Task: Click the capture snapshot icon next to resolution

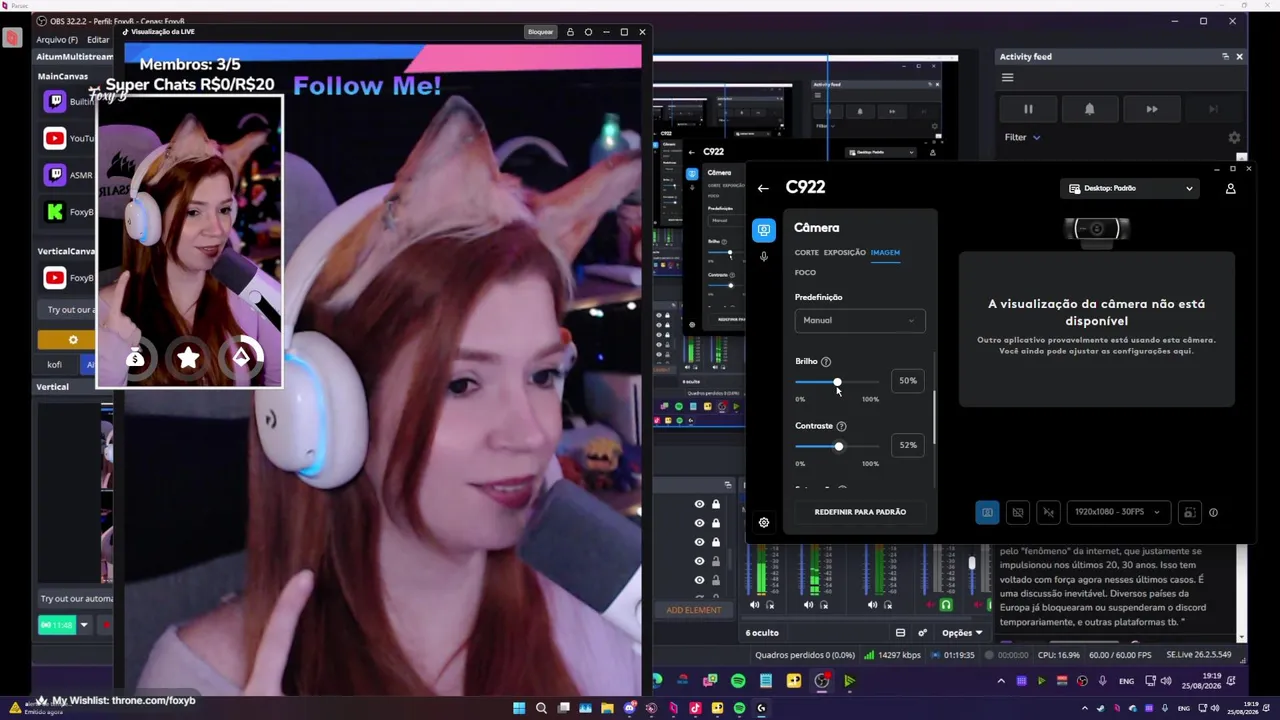Action: point(1189,512)
